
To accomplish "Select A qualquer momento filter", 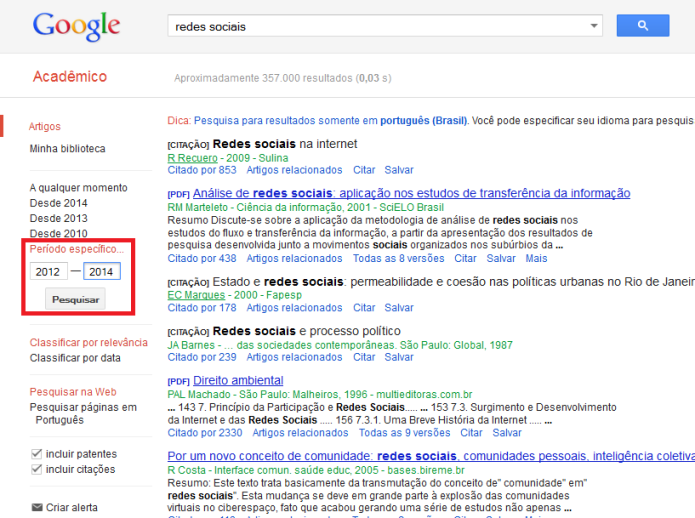I will 78,187.
